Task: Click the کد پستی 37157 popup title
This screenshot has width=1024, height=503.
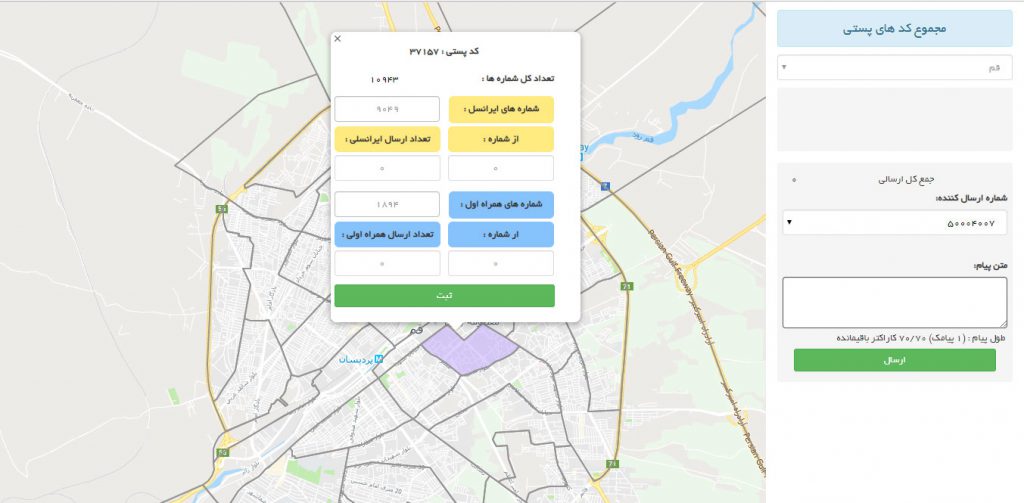Action: click(x=445, y=52)
